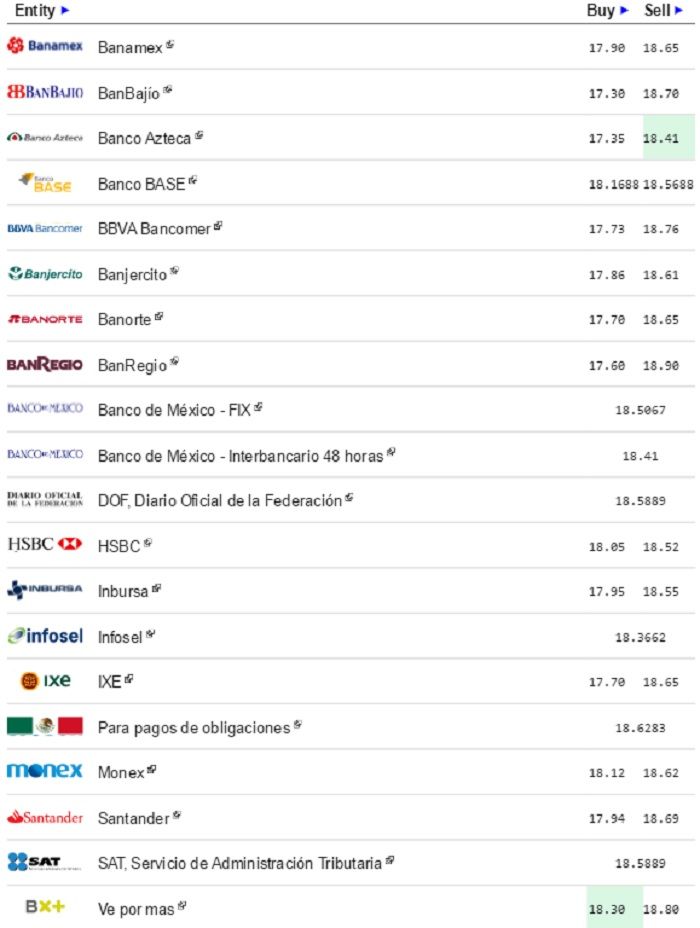700x928 pixels.
Task: Sort table by Entity column arrow
Action: coord(65,10)
